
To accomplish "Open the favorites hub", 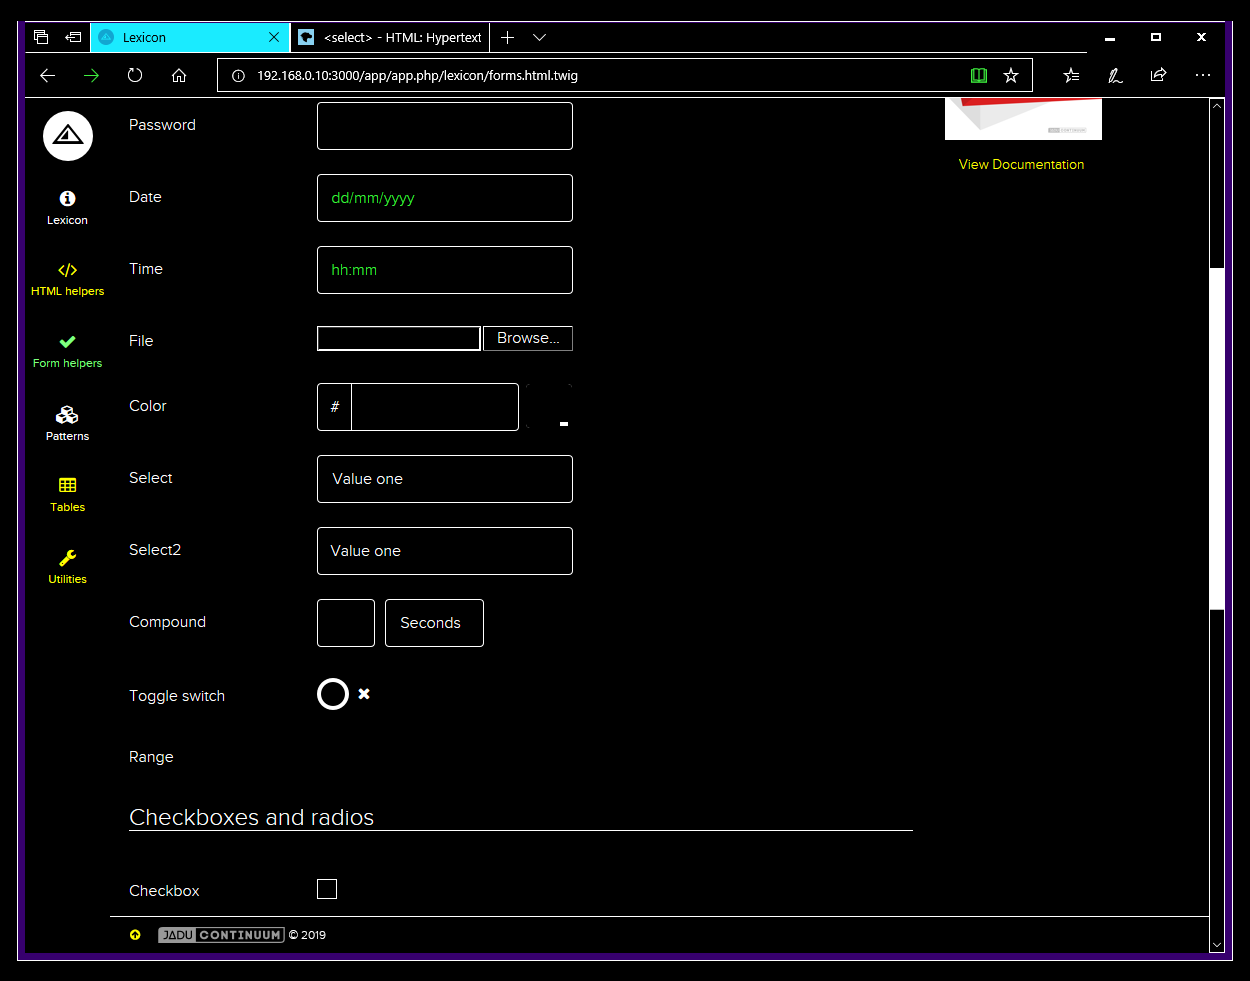I will coord(1071,75).
